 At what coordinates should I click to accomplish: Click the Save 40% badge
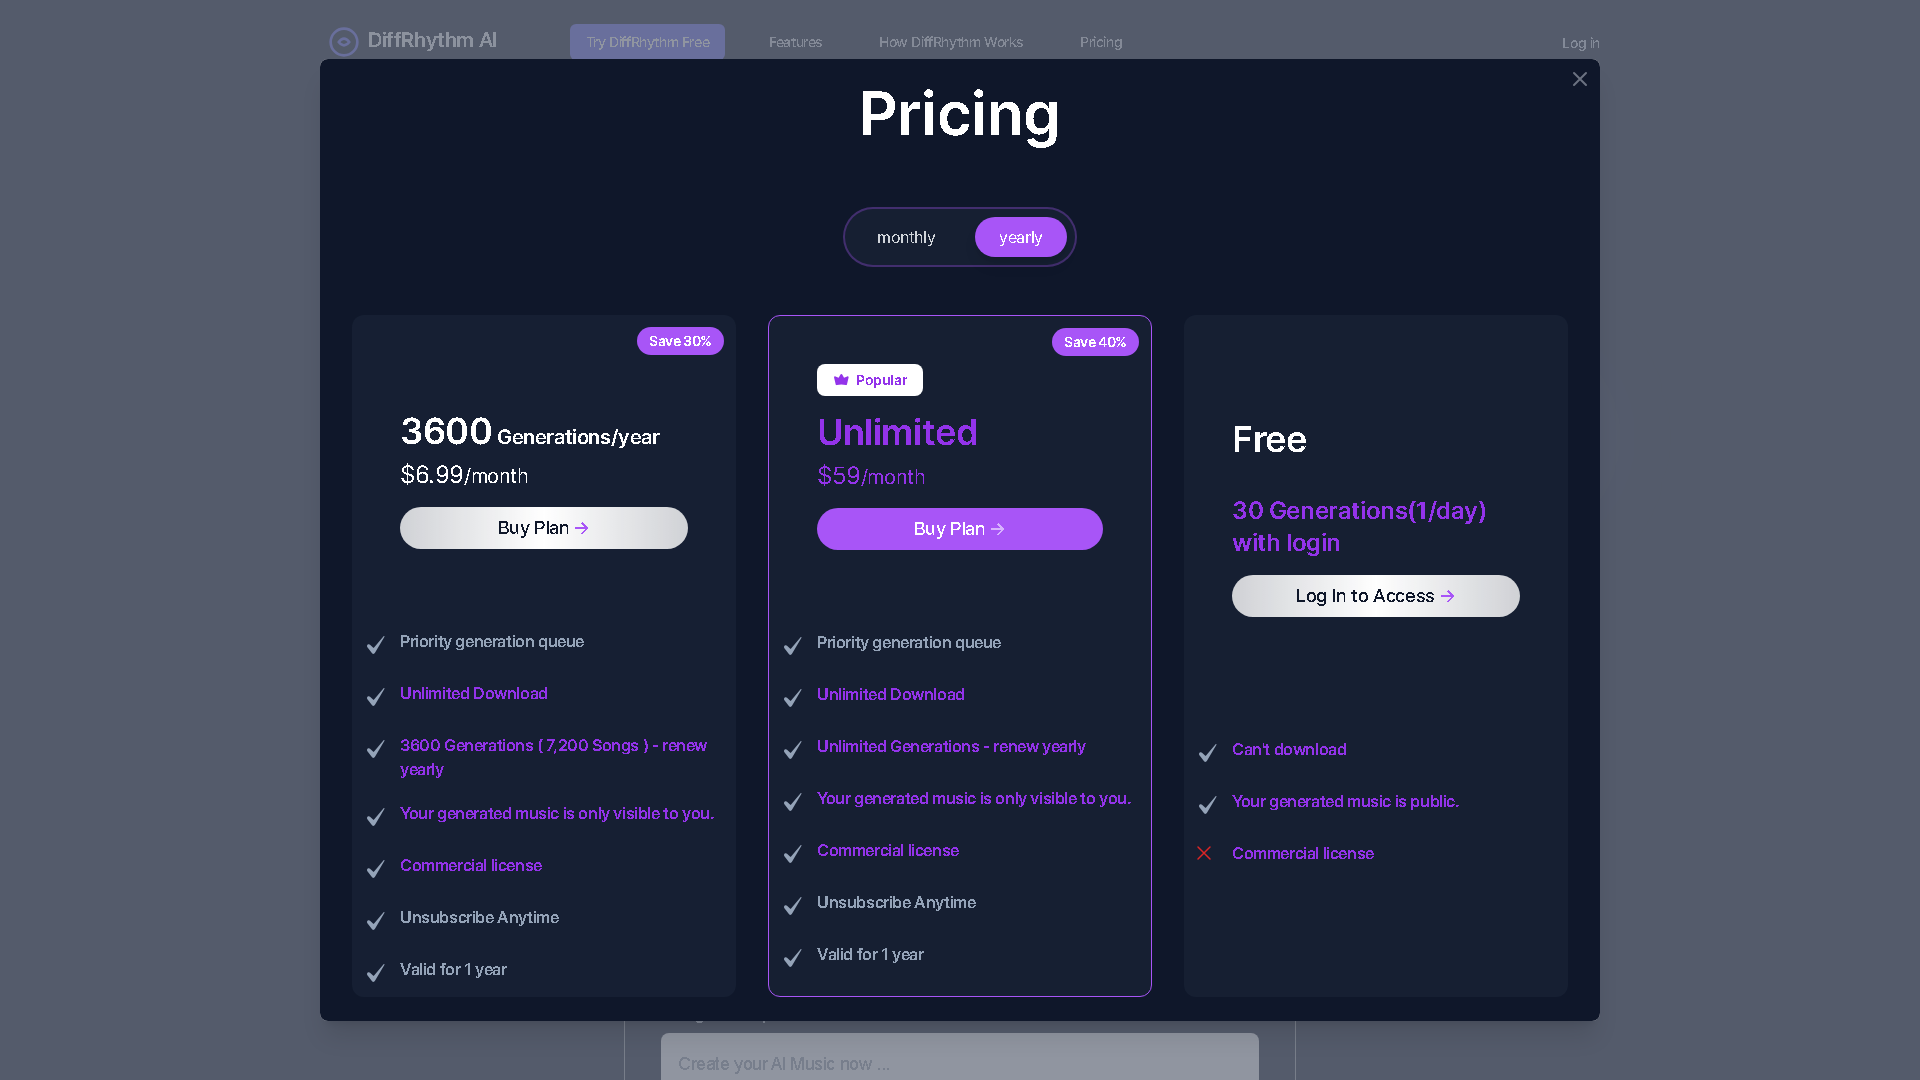(1095, 342)
